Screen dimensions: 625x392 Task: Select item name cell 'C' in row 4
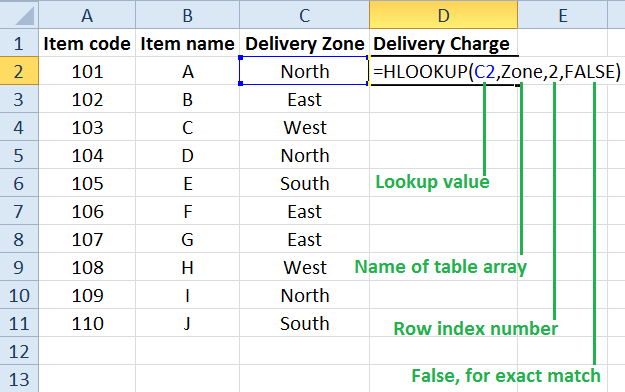point(187,126)
